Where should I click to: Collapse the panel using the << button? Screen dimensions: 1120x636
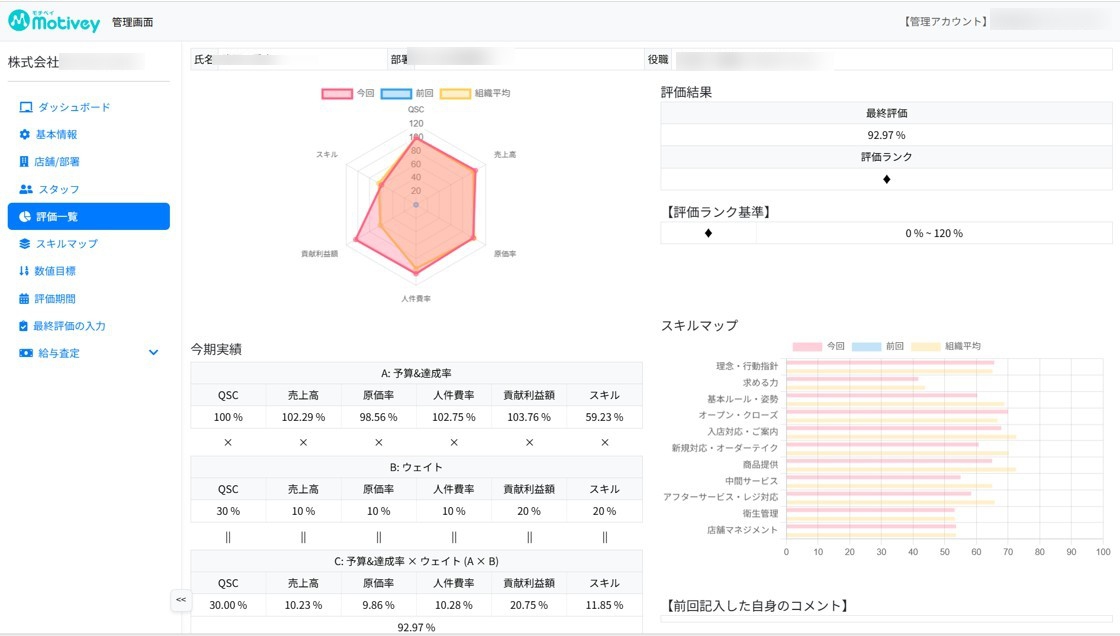click(180, 600)
